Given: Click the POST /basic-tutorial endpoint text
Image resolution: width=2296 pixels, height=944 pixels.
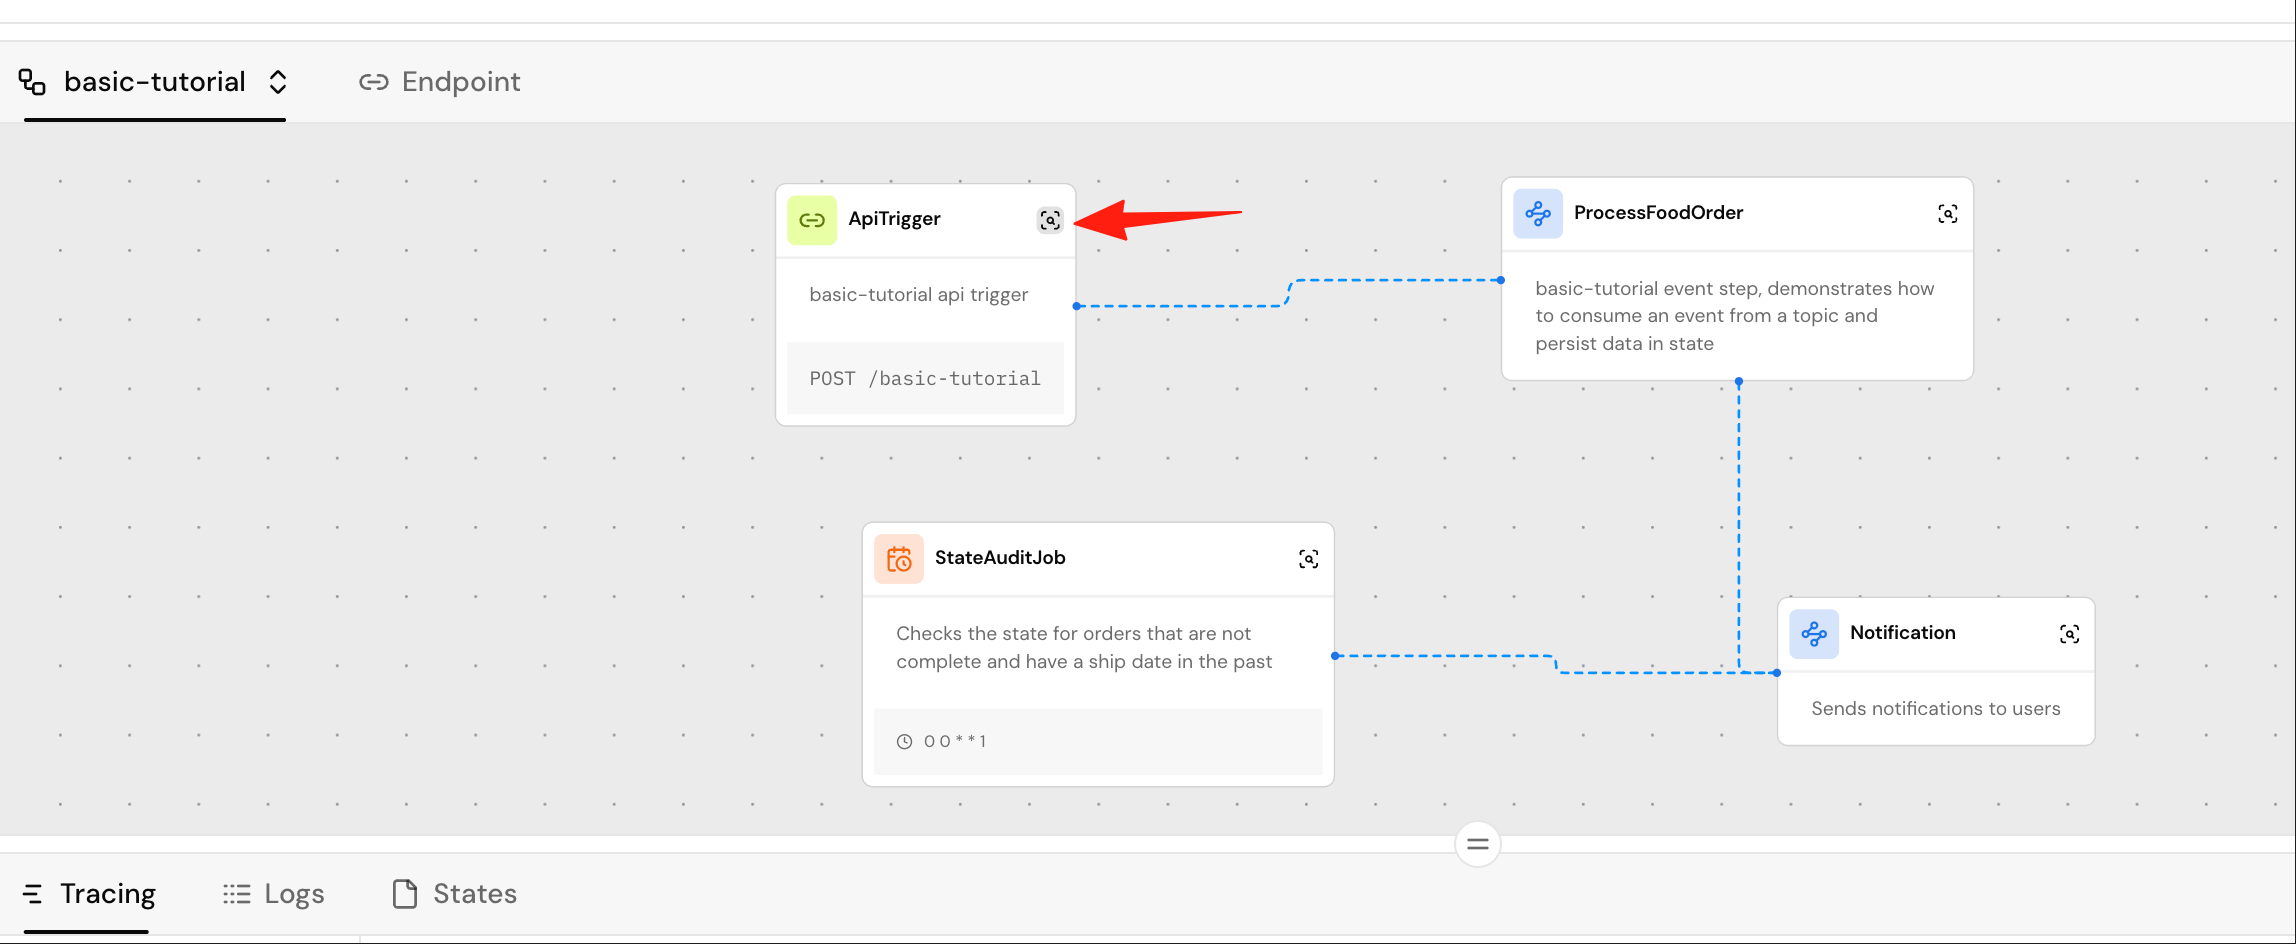Looking at the screenshot, I should pos(925,379).
